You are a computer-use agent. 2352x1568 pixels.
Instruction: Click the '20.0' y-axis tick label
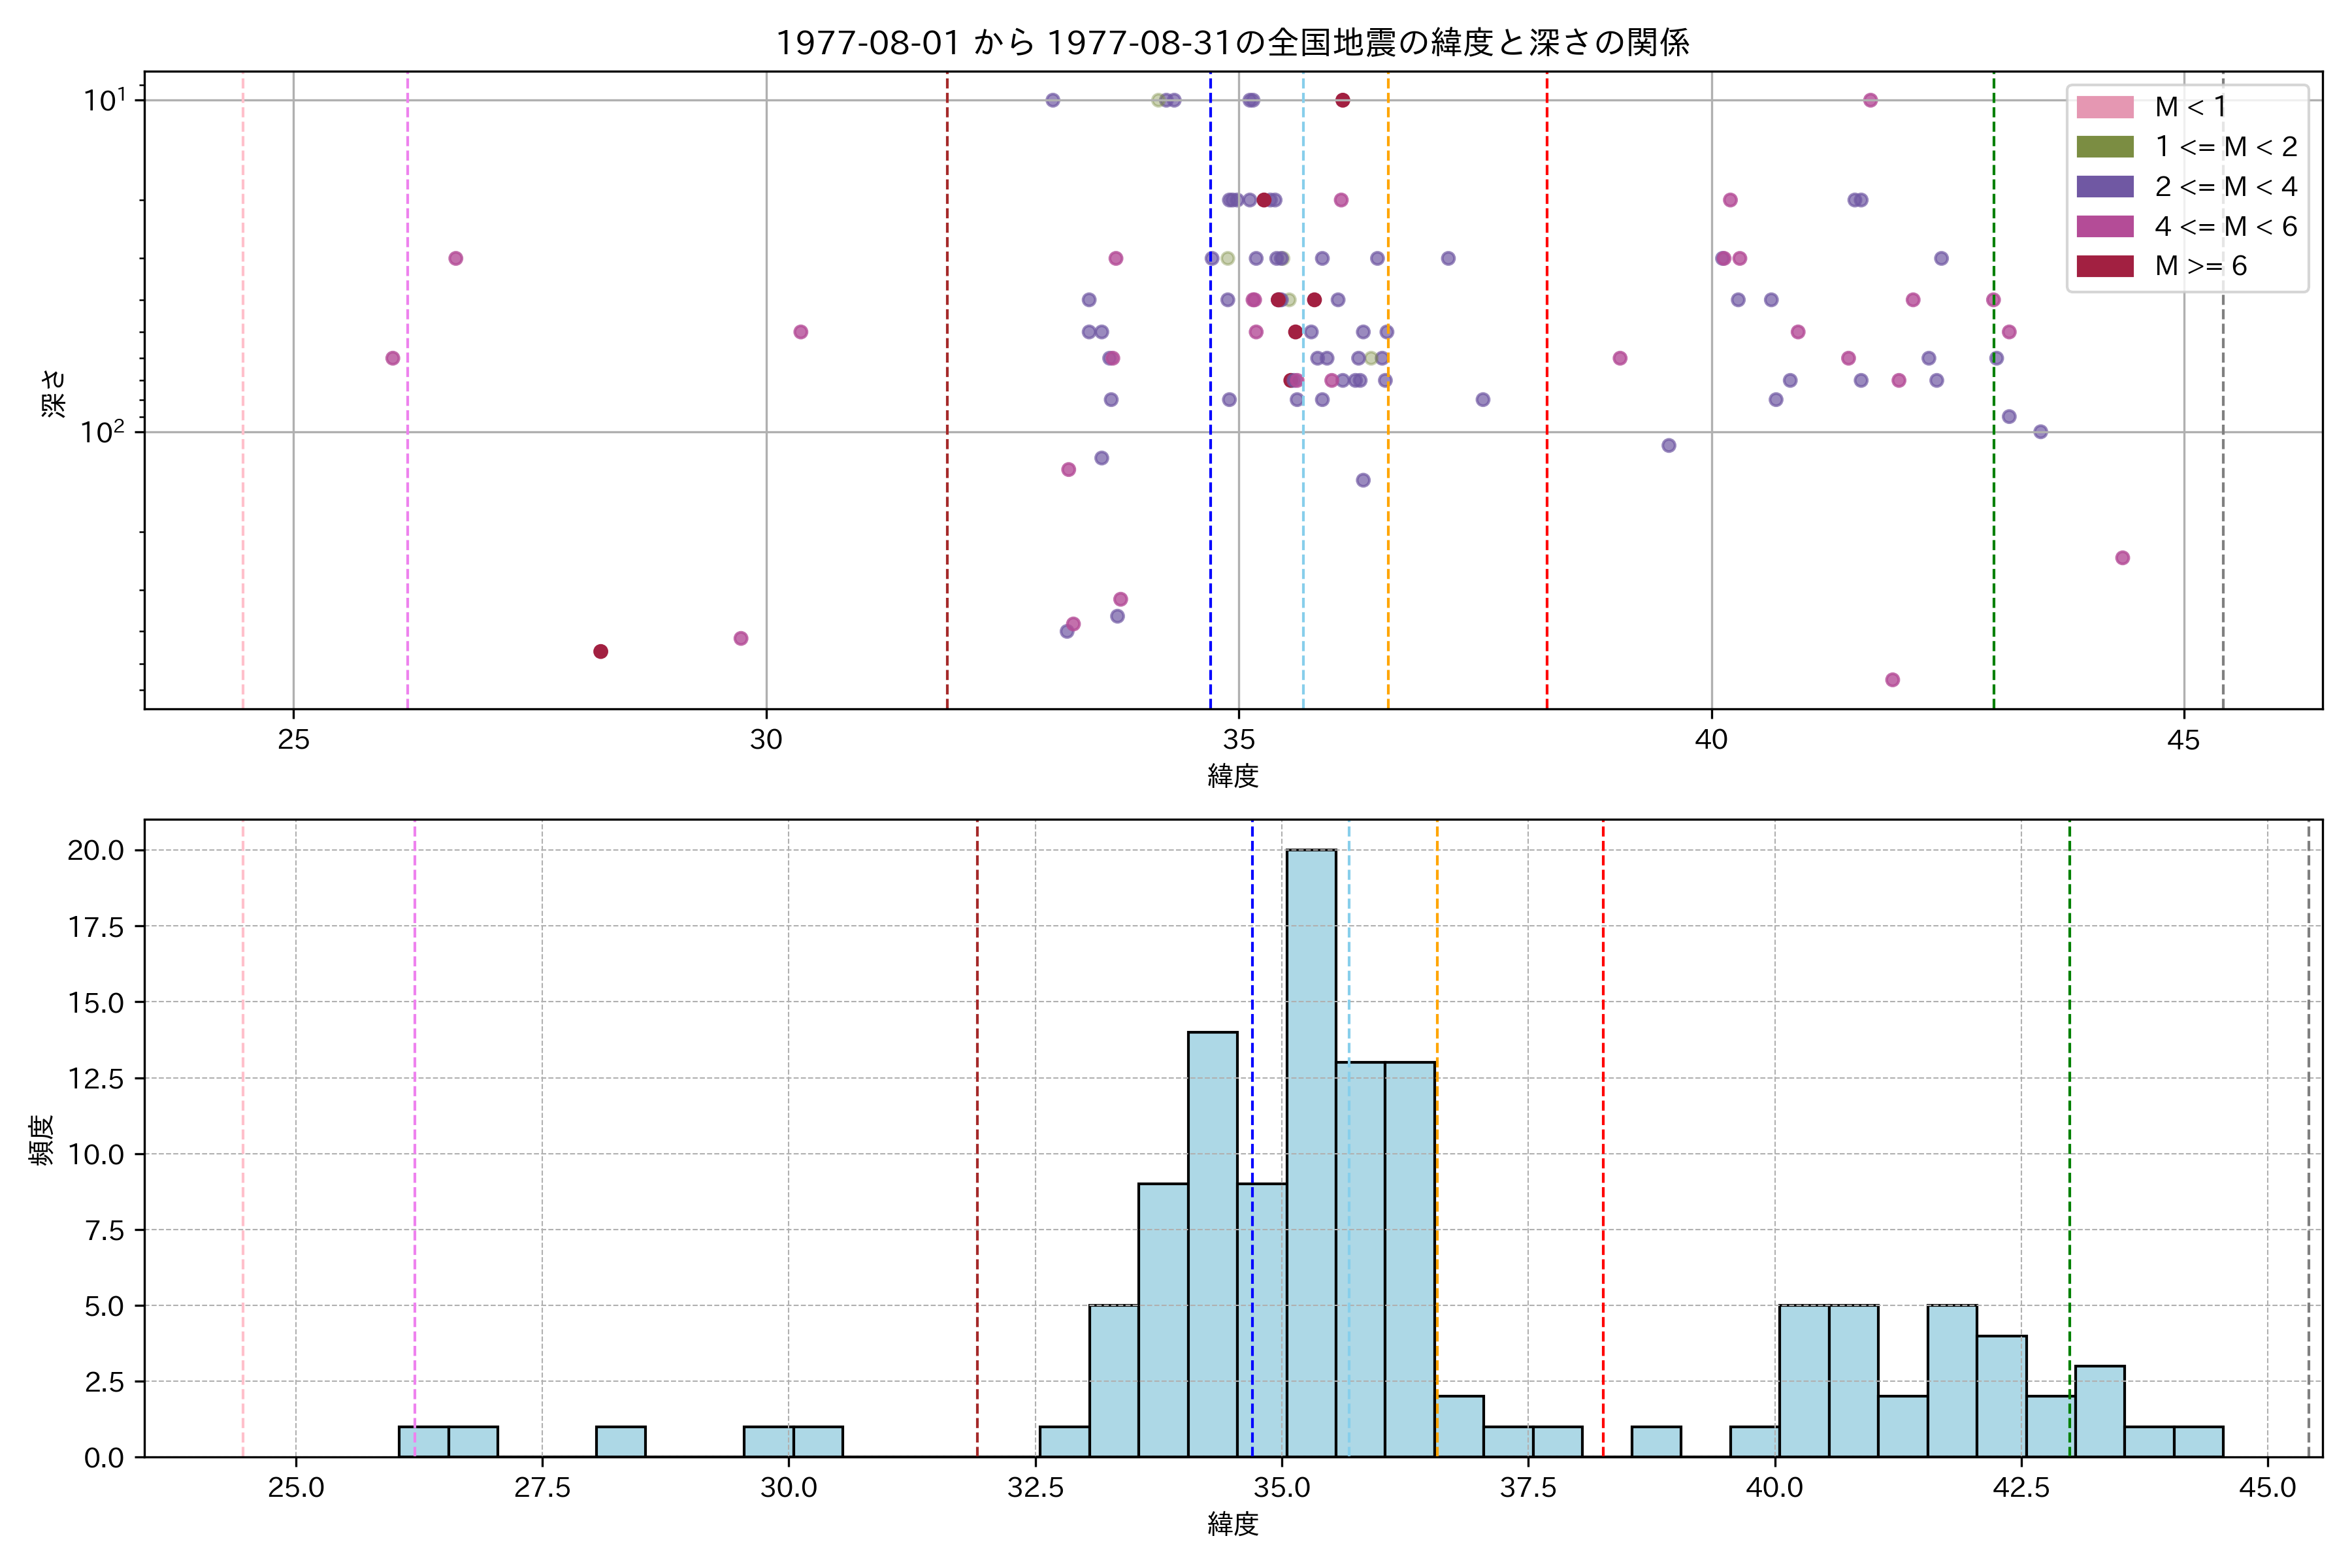pyautogui.click(x=95, y=851)
